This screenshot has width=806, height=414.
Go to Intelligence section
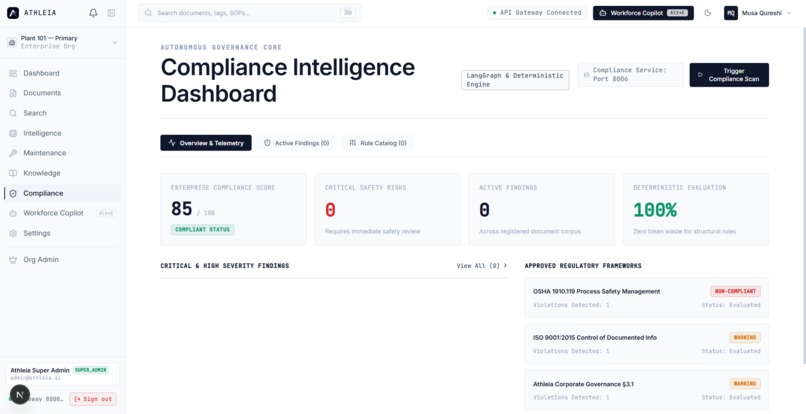tap(63, 133)
